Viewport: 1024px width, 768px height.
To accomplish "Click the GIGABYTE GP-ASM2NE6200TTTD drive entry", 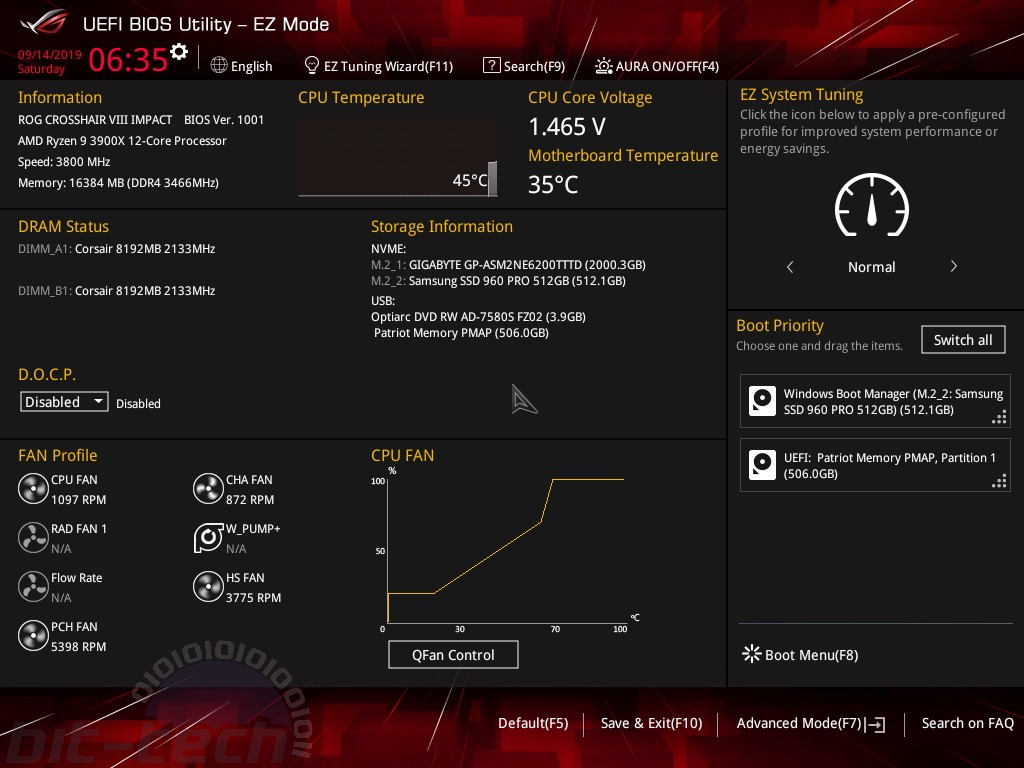I will [x=508, y=264].
